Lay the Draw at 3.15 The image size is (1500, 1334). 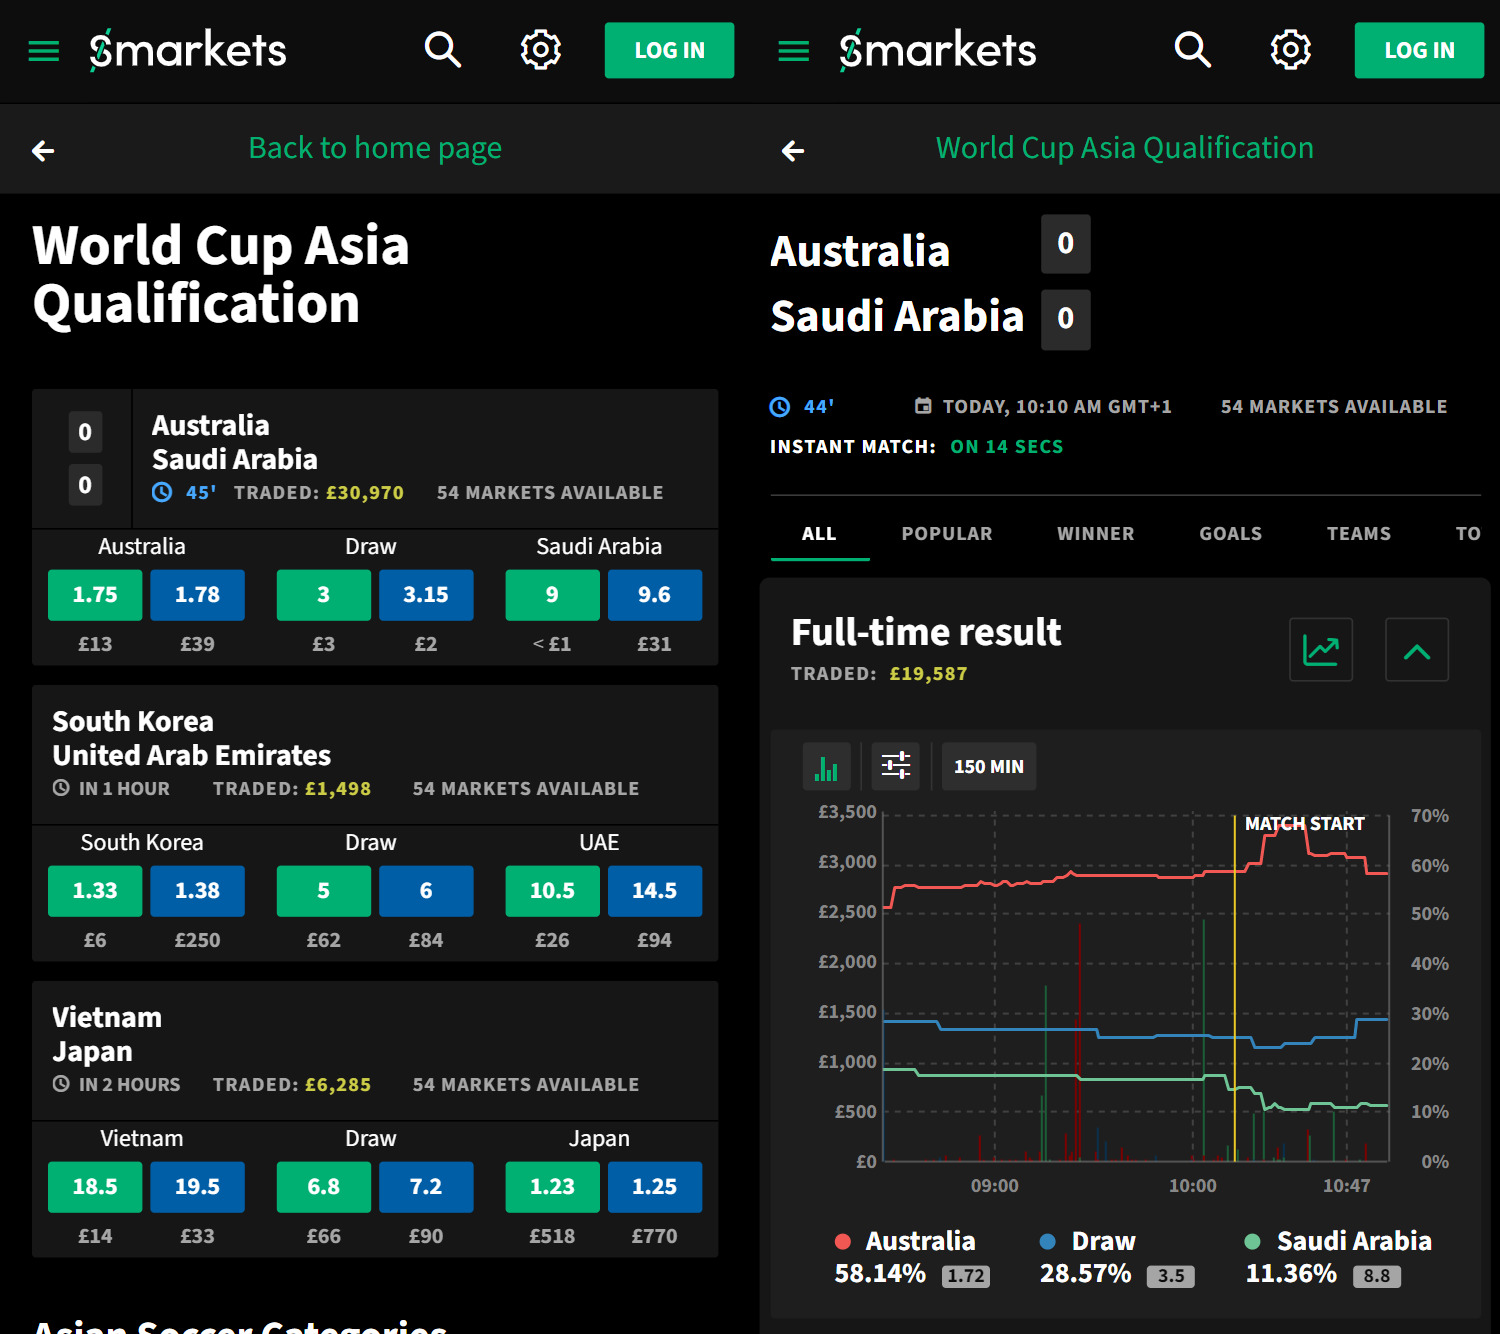click(x=426, y=595)
